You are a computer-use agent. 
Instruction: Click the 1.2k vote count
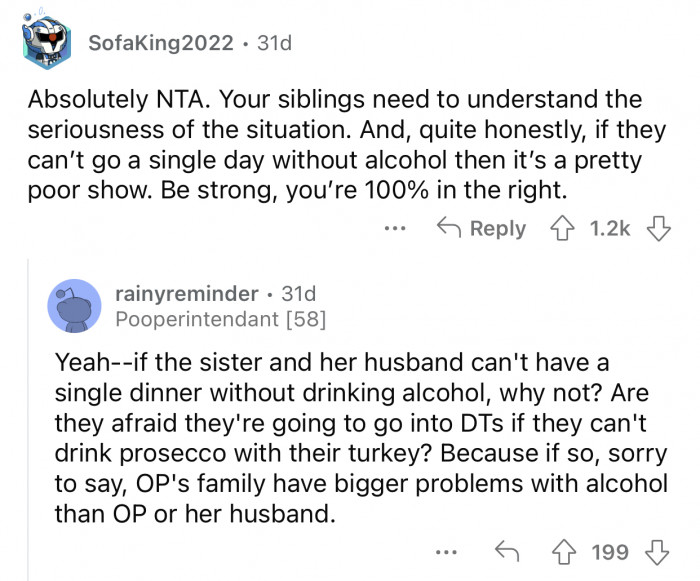click(610, 228)
